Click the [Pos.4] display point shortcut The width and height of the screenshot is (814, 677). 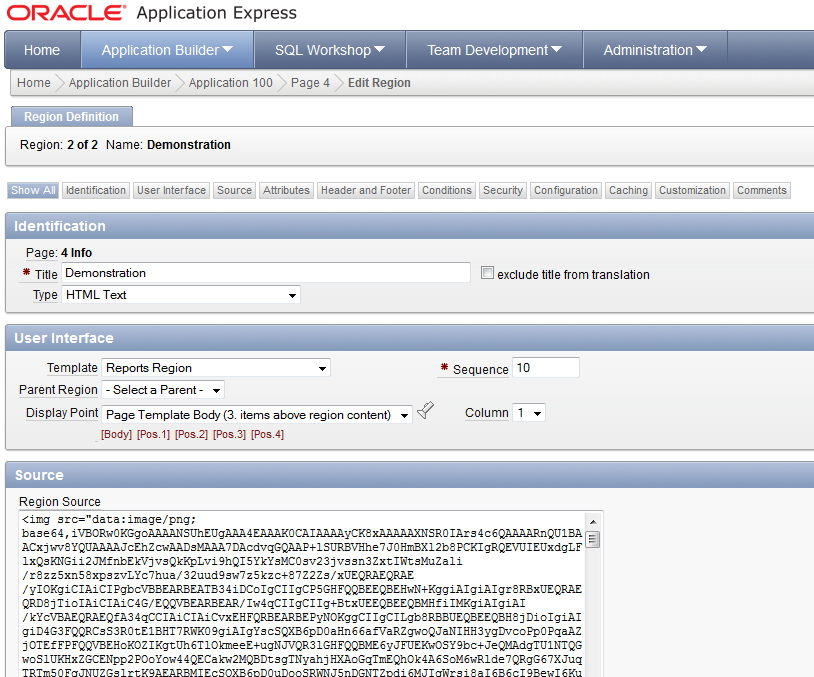(267, 434)
